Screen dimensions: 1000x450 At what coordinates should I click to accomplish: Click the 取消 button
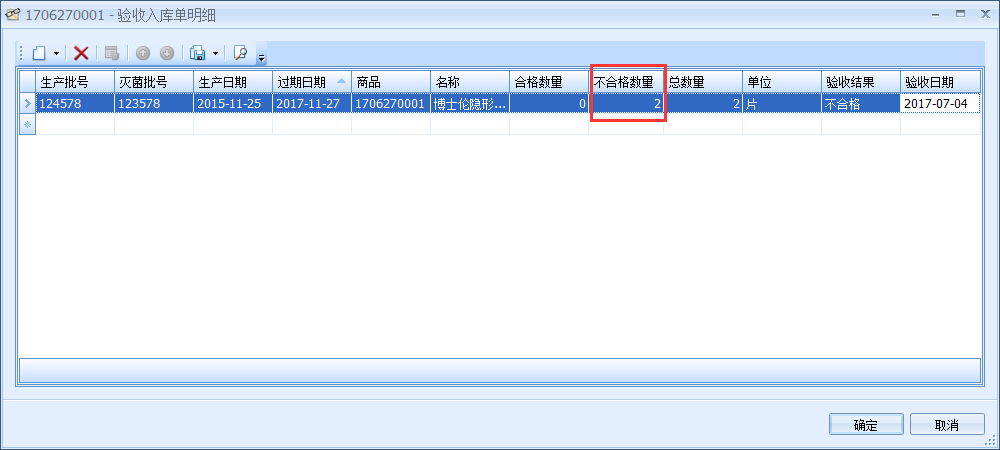[x=947, y=425]
